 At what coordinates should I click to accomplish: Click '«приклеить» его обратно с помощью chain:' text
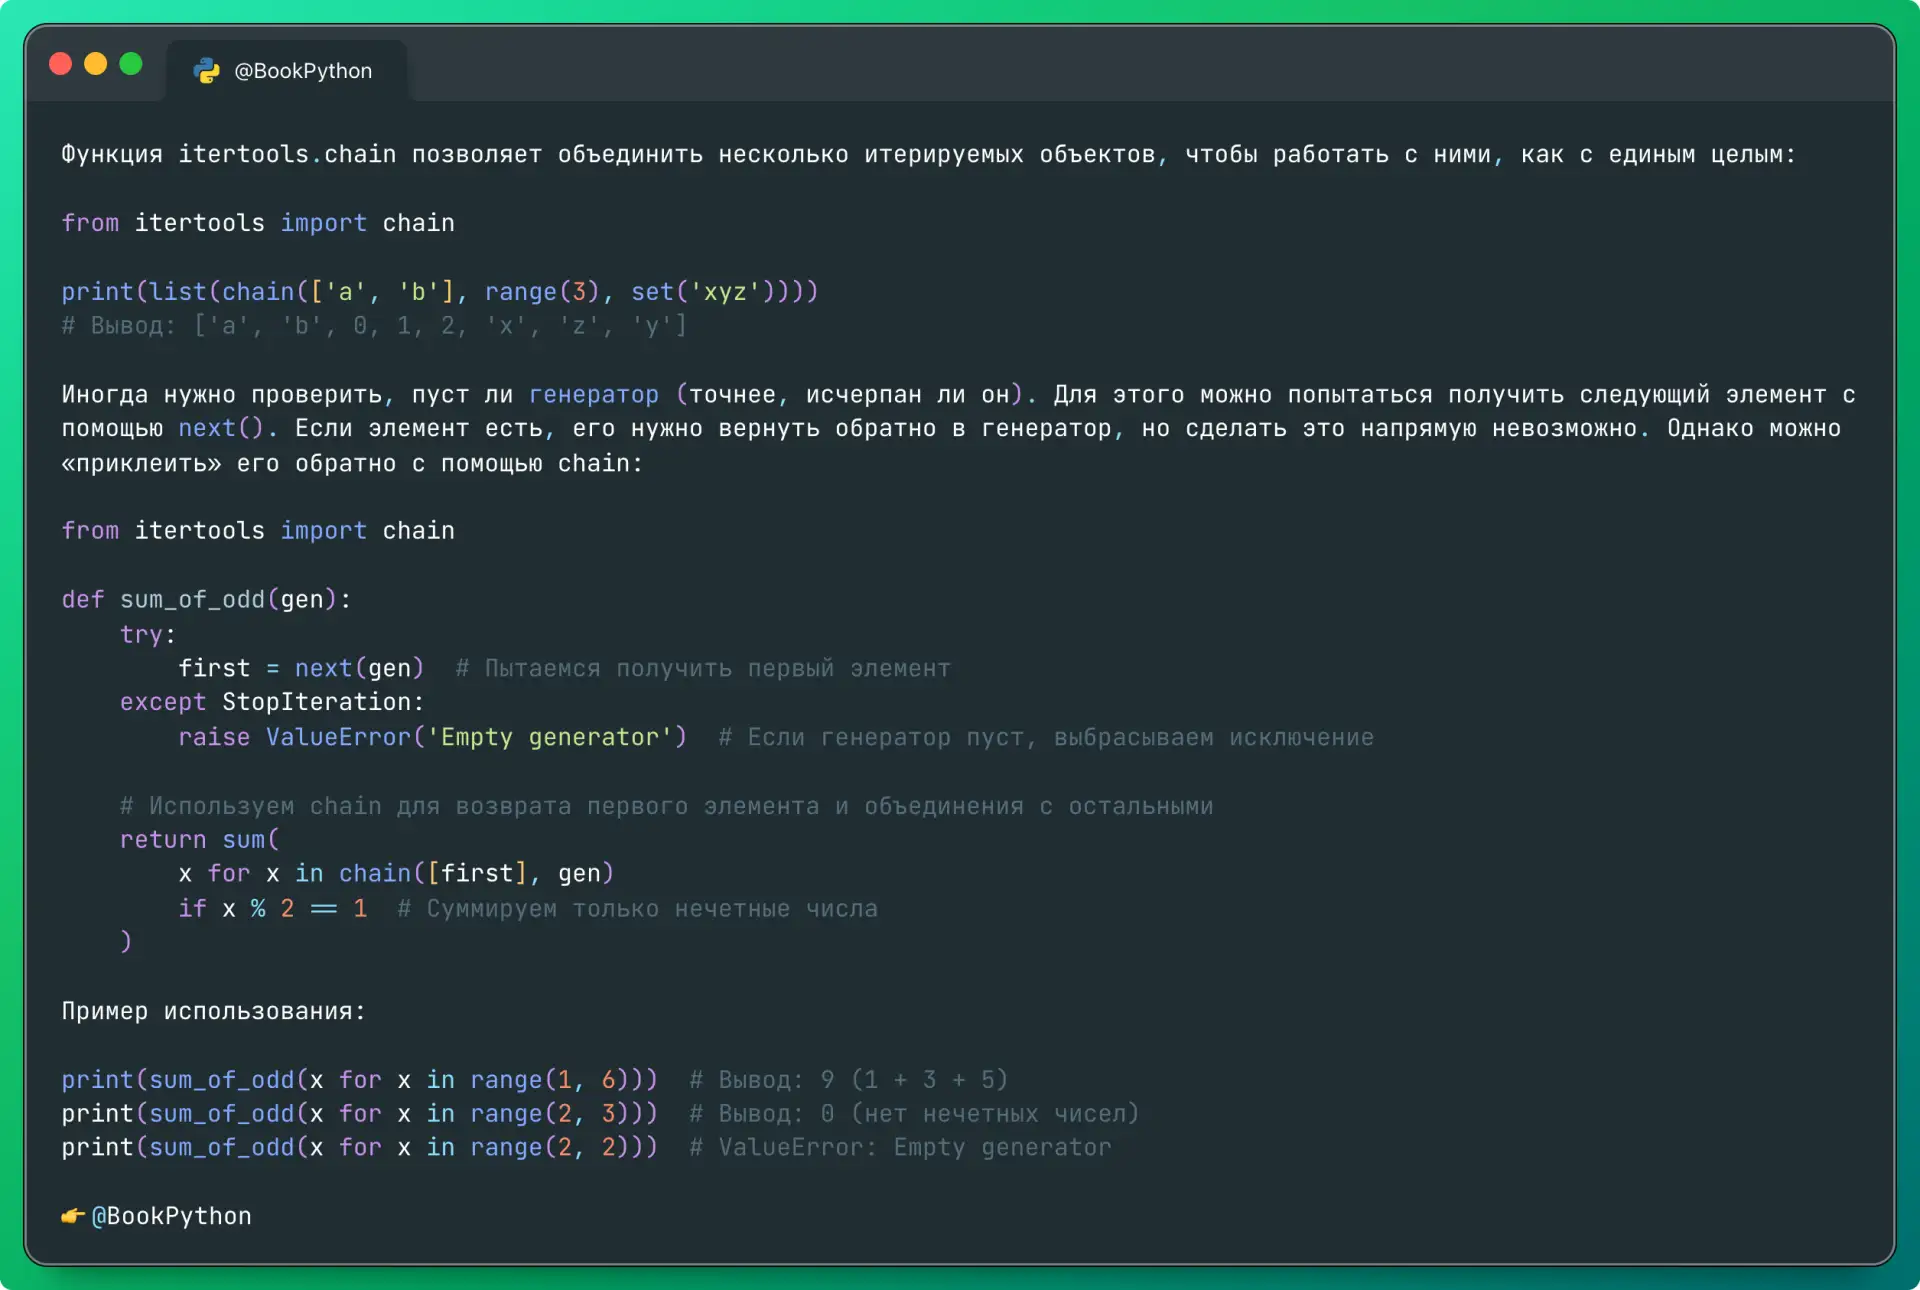coord(352,464)
